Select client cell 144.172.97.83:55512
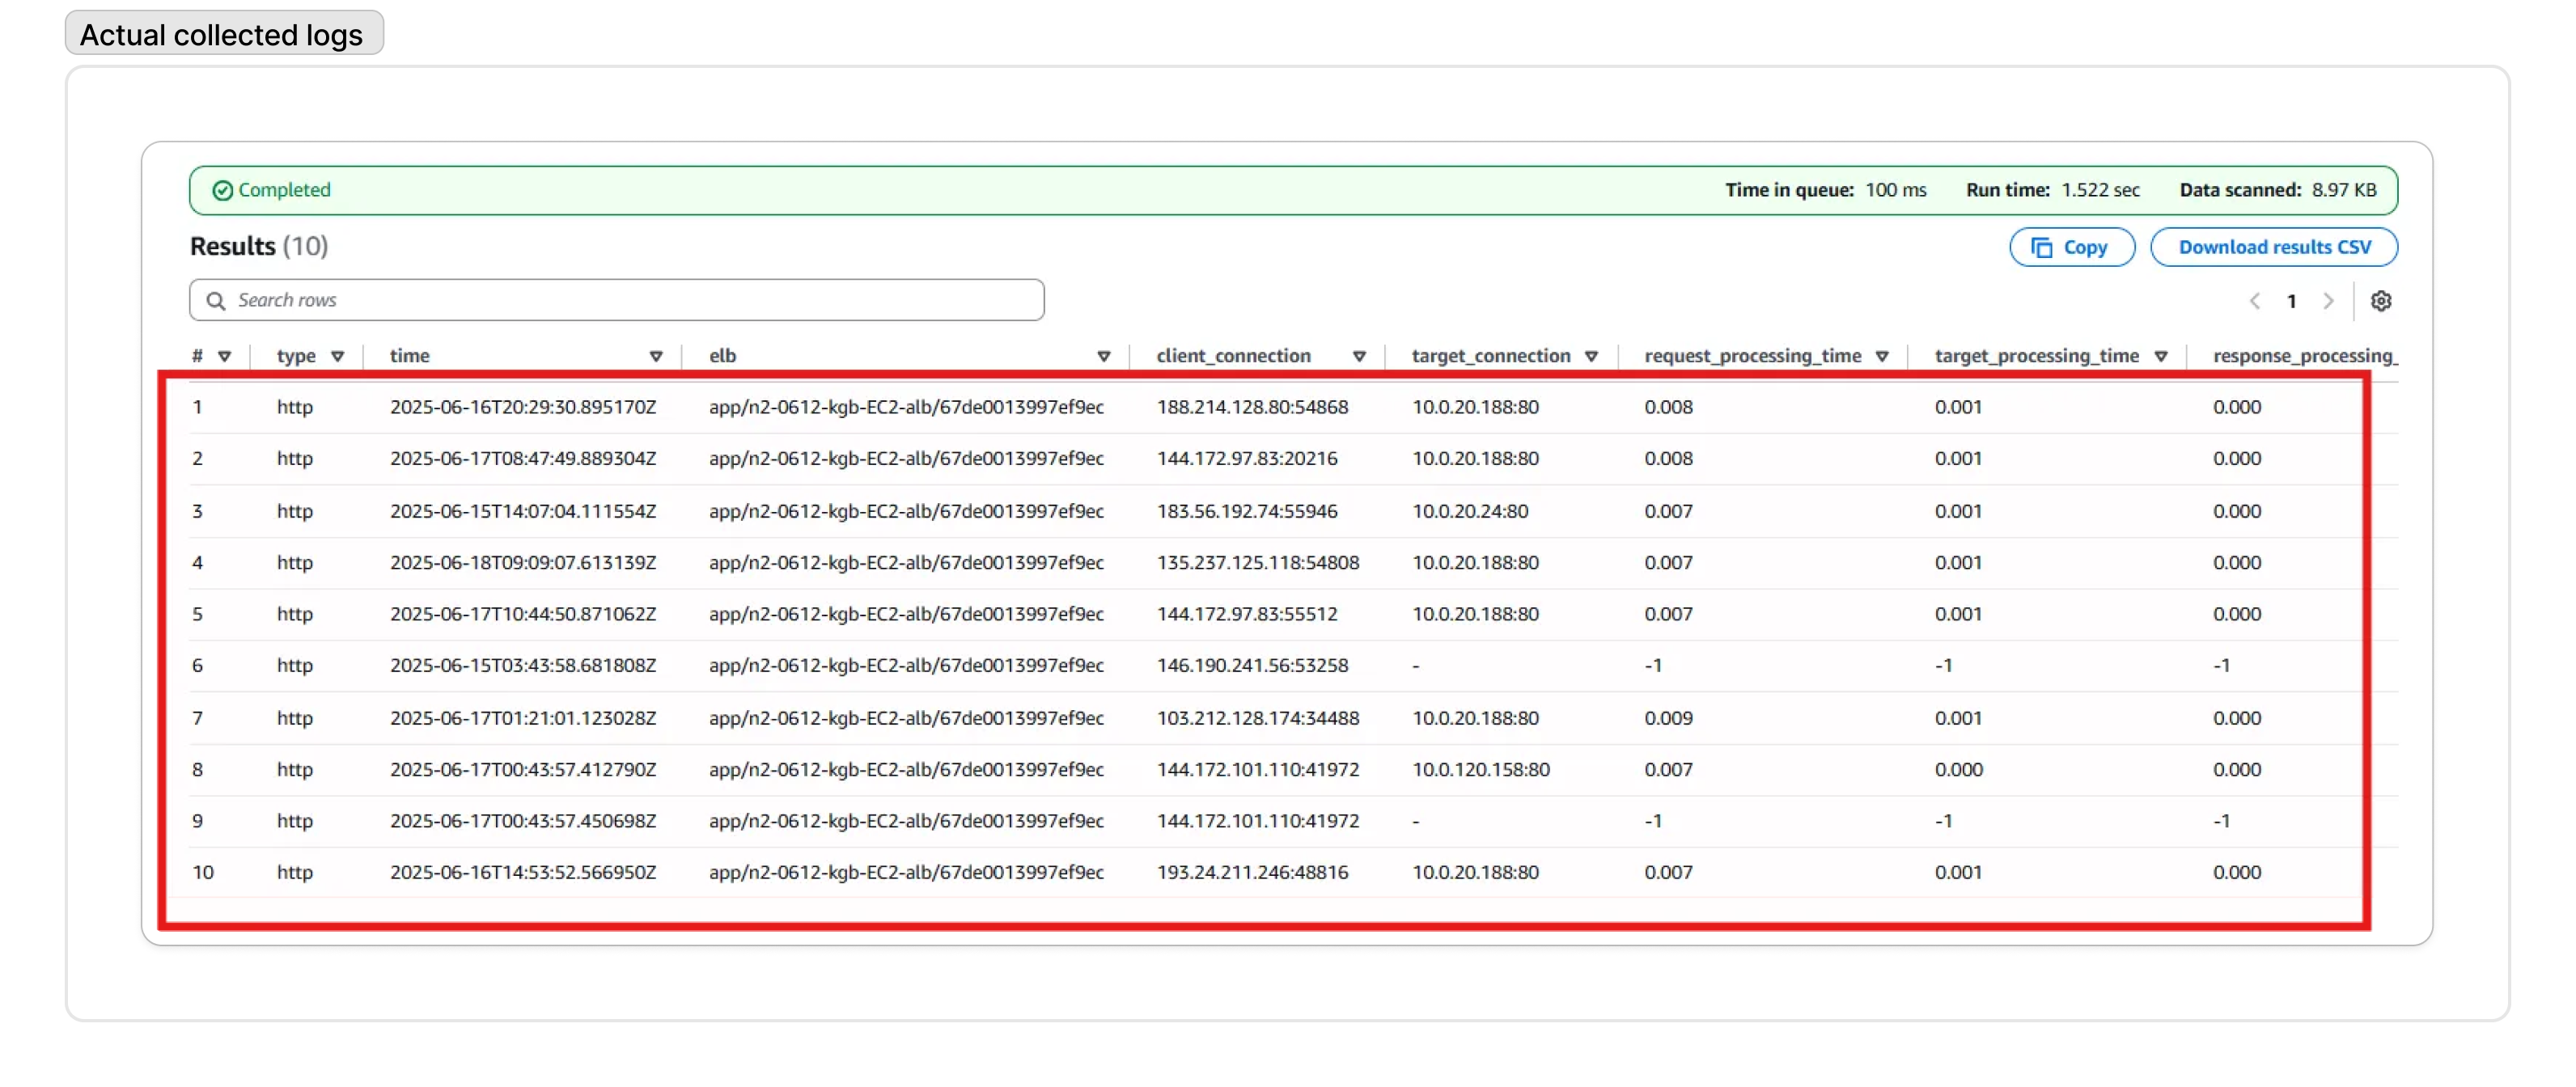The width and height of the screenshot is (2576, 1087). coord(1247,614)
